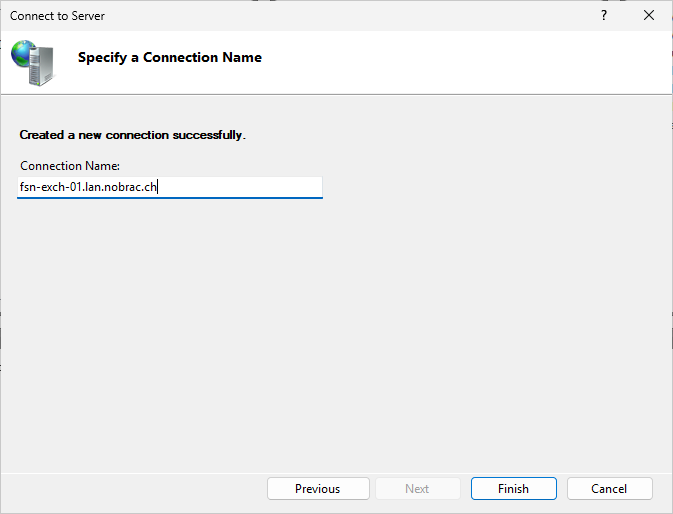Click the white header banner background
This screenshot has width=673, height=514.
429,62
